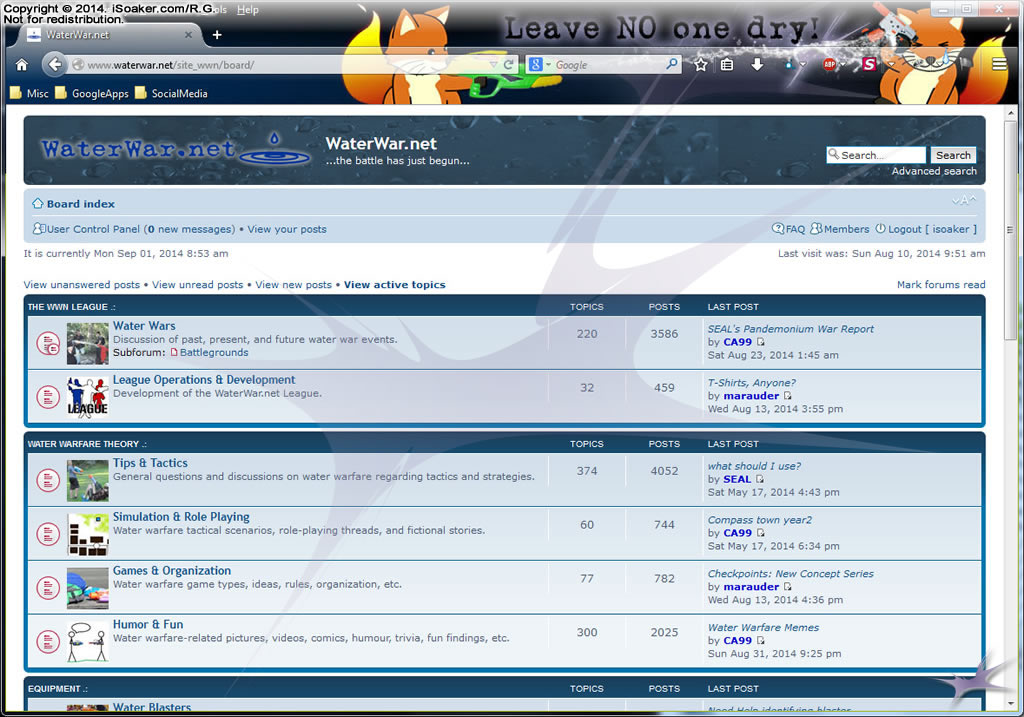The height and width of the screenshot is (717, 1024).
Task: Open the Humor & Fun stick-figure thumbnail
Action: tap(88, 641)
